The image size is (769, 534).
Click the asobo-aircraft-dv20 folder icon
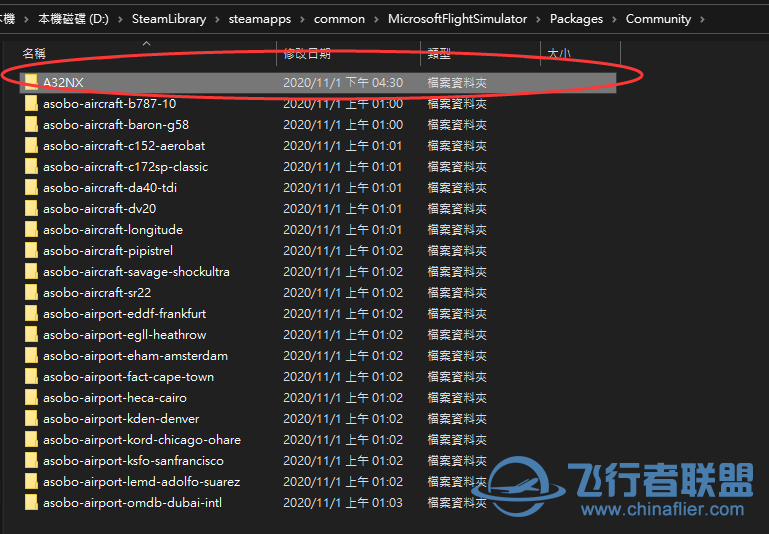31,208
